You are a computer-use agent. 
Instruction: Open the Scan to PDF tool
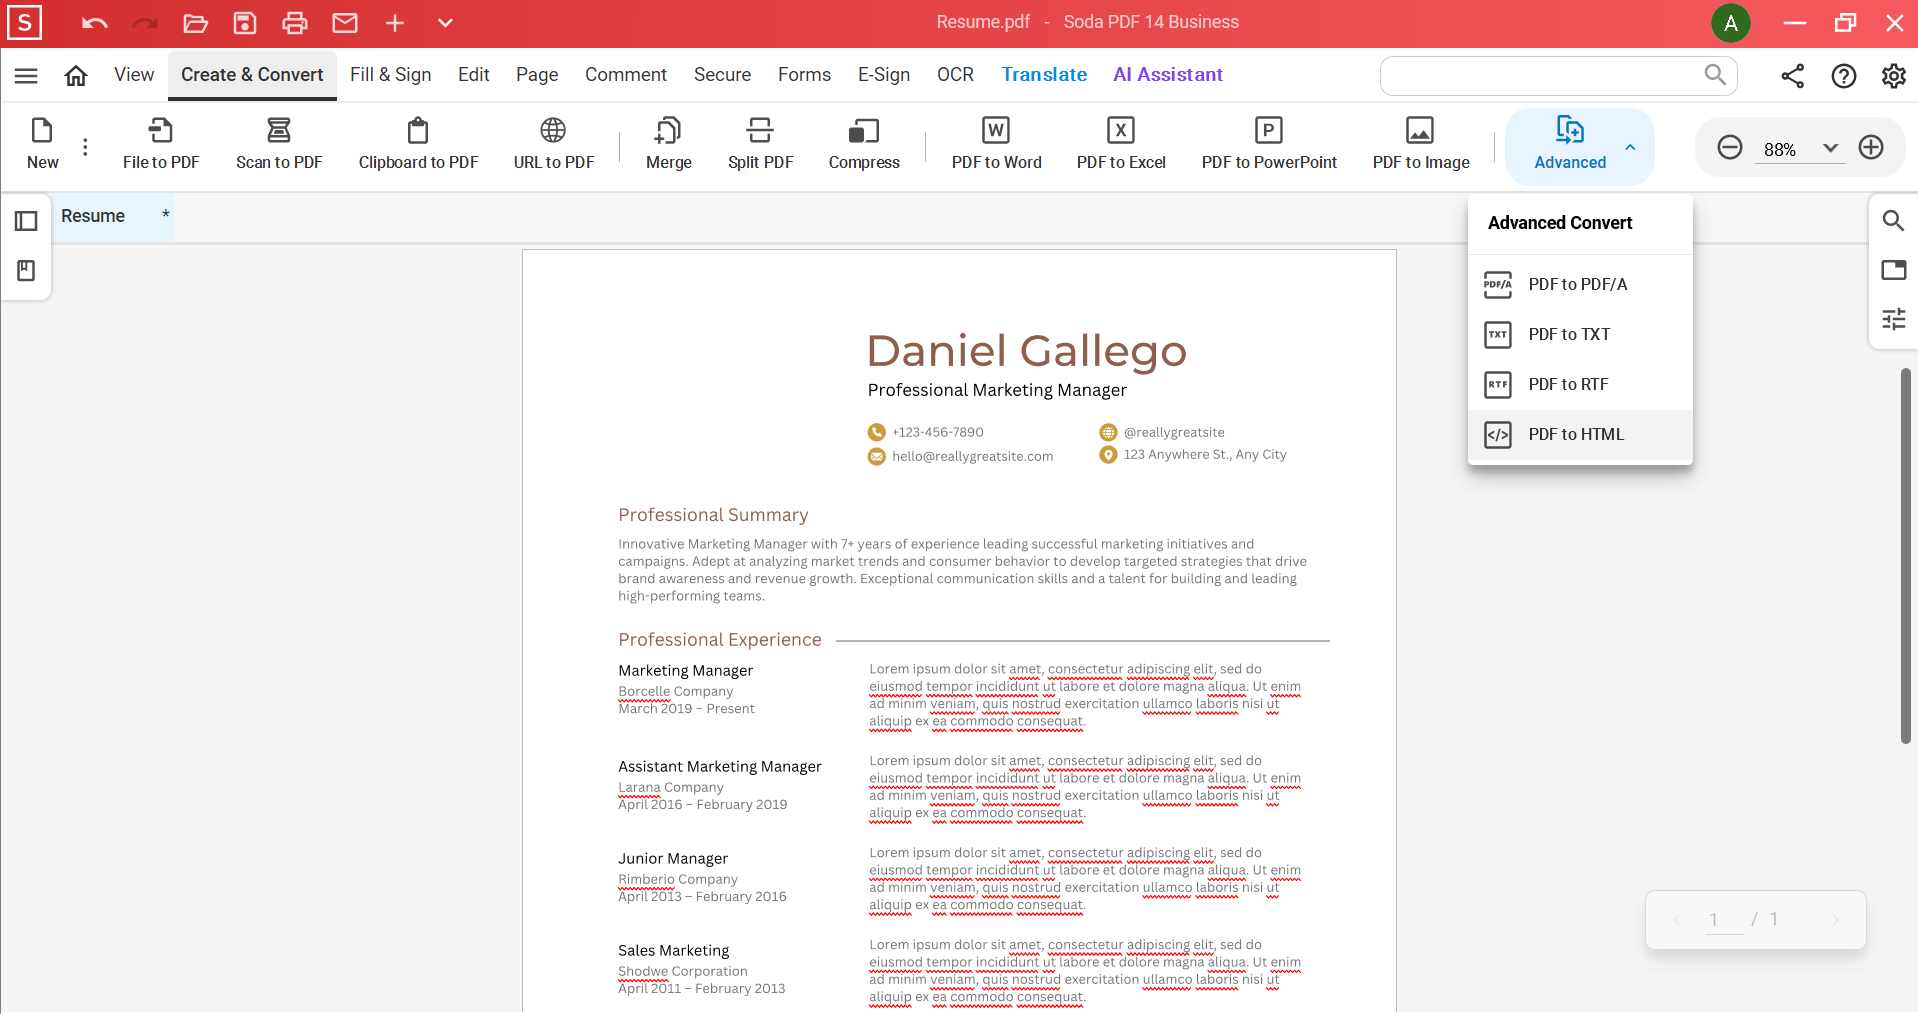(x=279, y=143)
